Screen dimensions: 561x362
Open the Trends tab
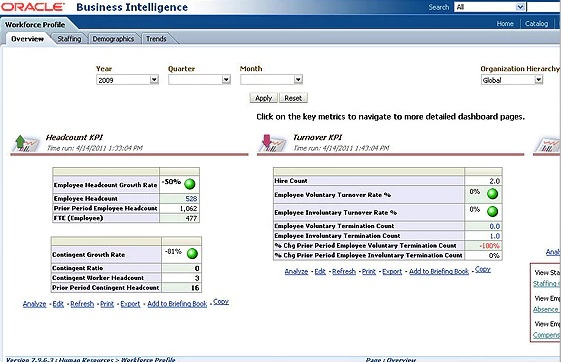point(156,39)
